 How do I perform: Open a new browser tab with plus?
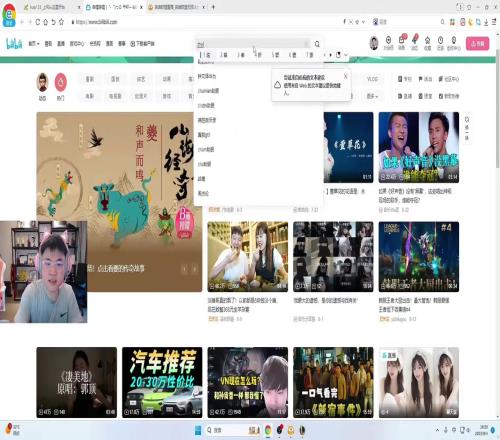213,7
